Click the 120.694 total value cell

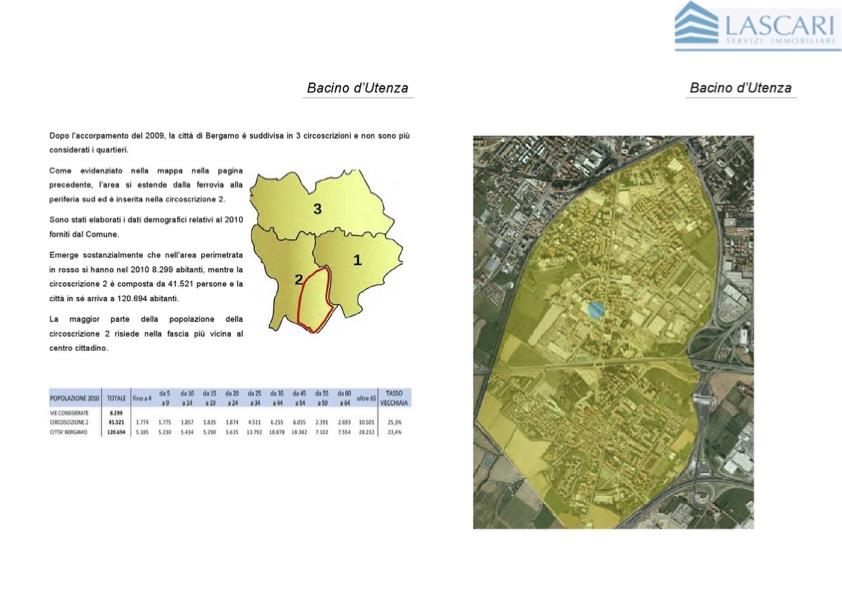(116, 432)
